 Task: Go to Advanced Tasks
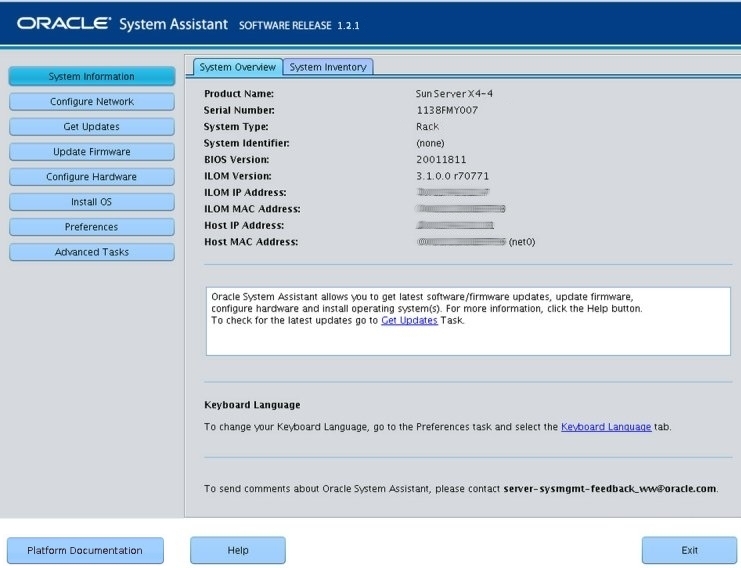click(x=92, y=252)
